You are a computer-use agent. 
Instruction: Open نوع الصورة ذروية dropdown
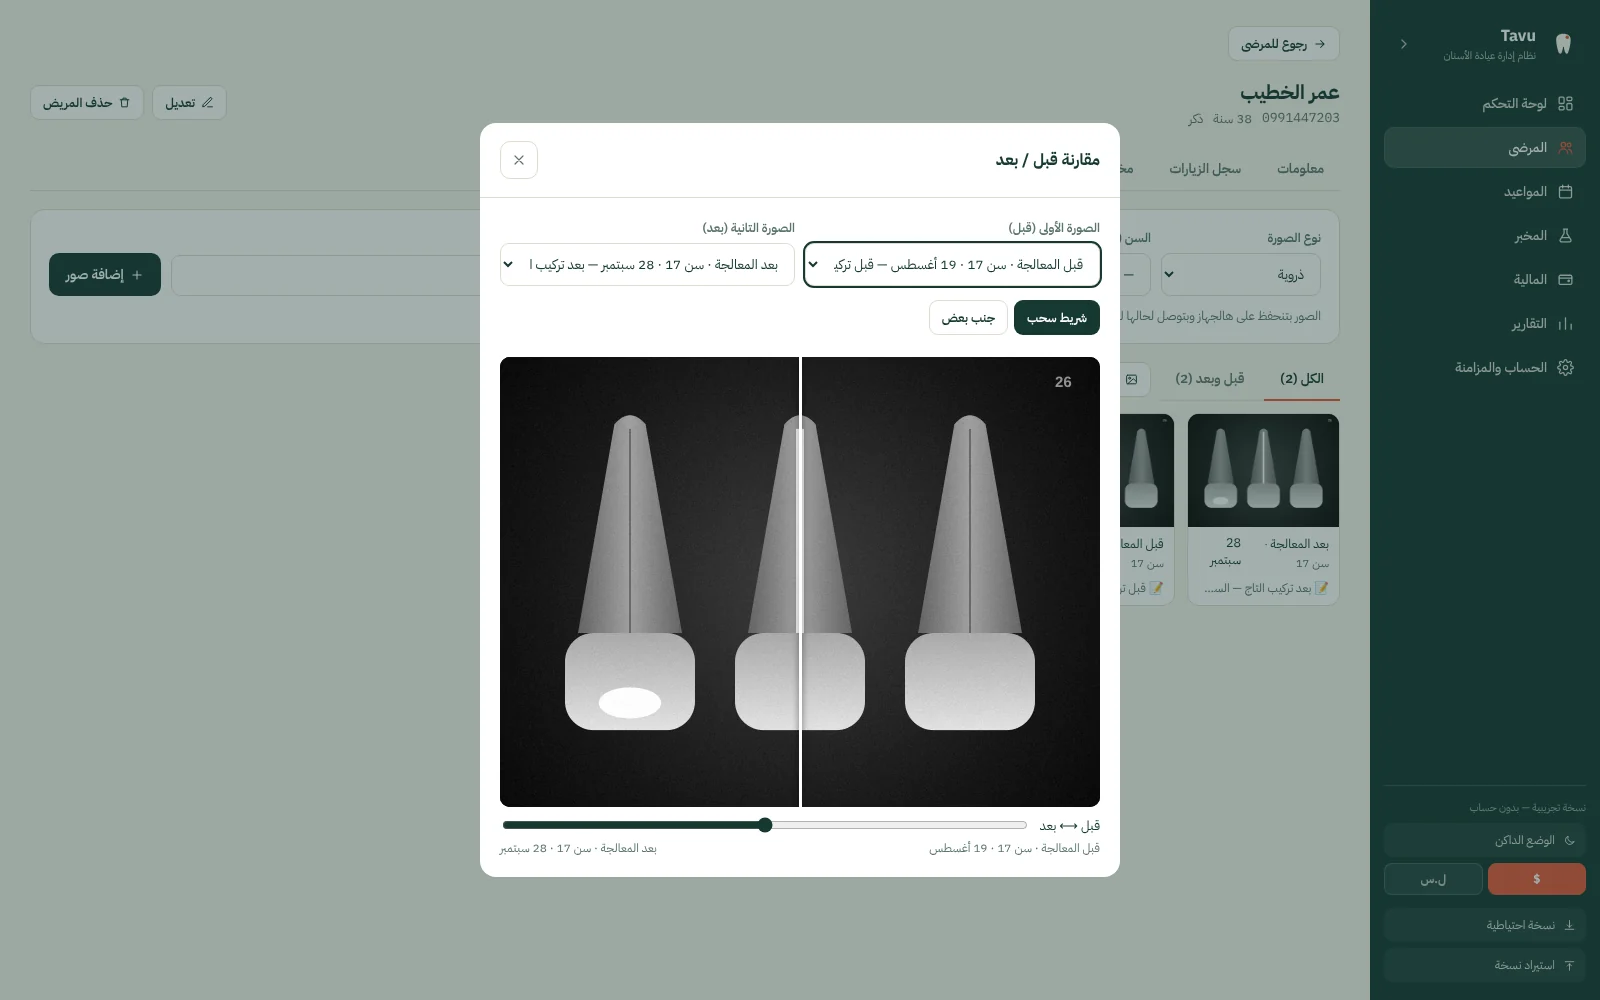click(x=1240, y=275)
